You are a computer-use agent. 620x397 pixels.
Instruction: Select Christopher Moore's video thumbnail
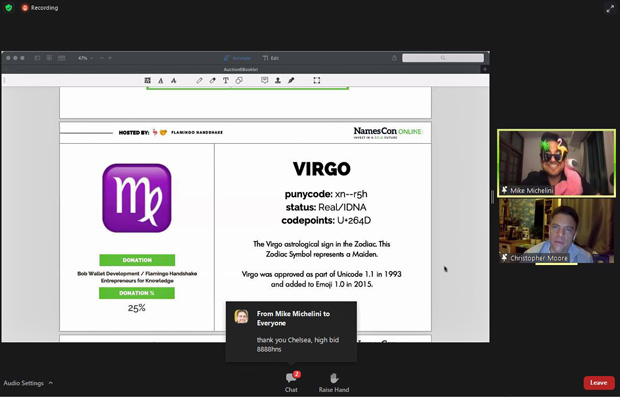click(x=556, y=231)
